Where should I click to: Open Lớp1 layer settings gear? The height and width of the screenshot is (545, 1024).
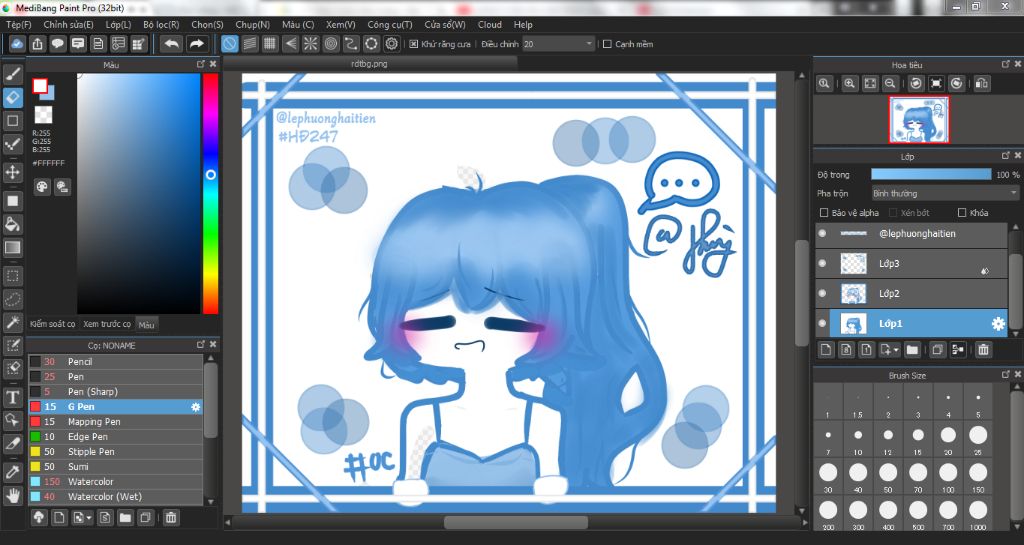[998, 324]
